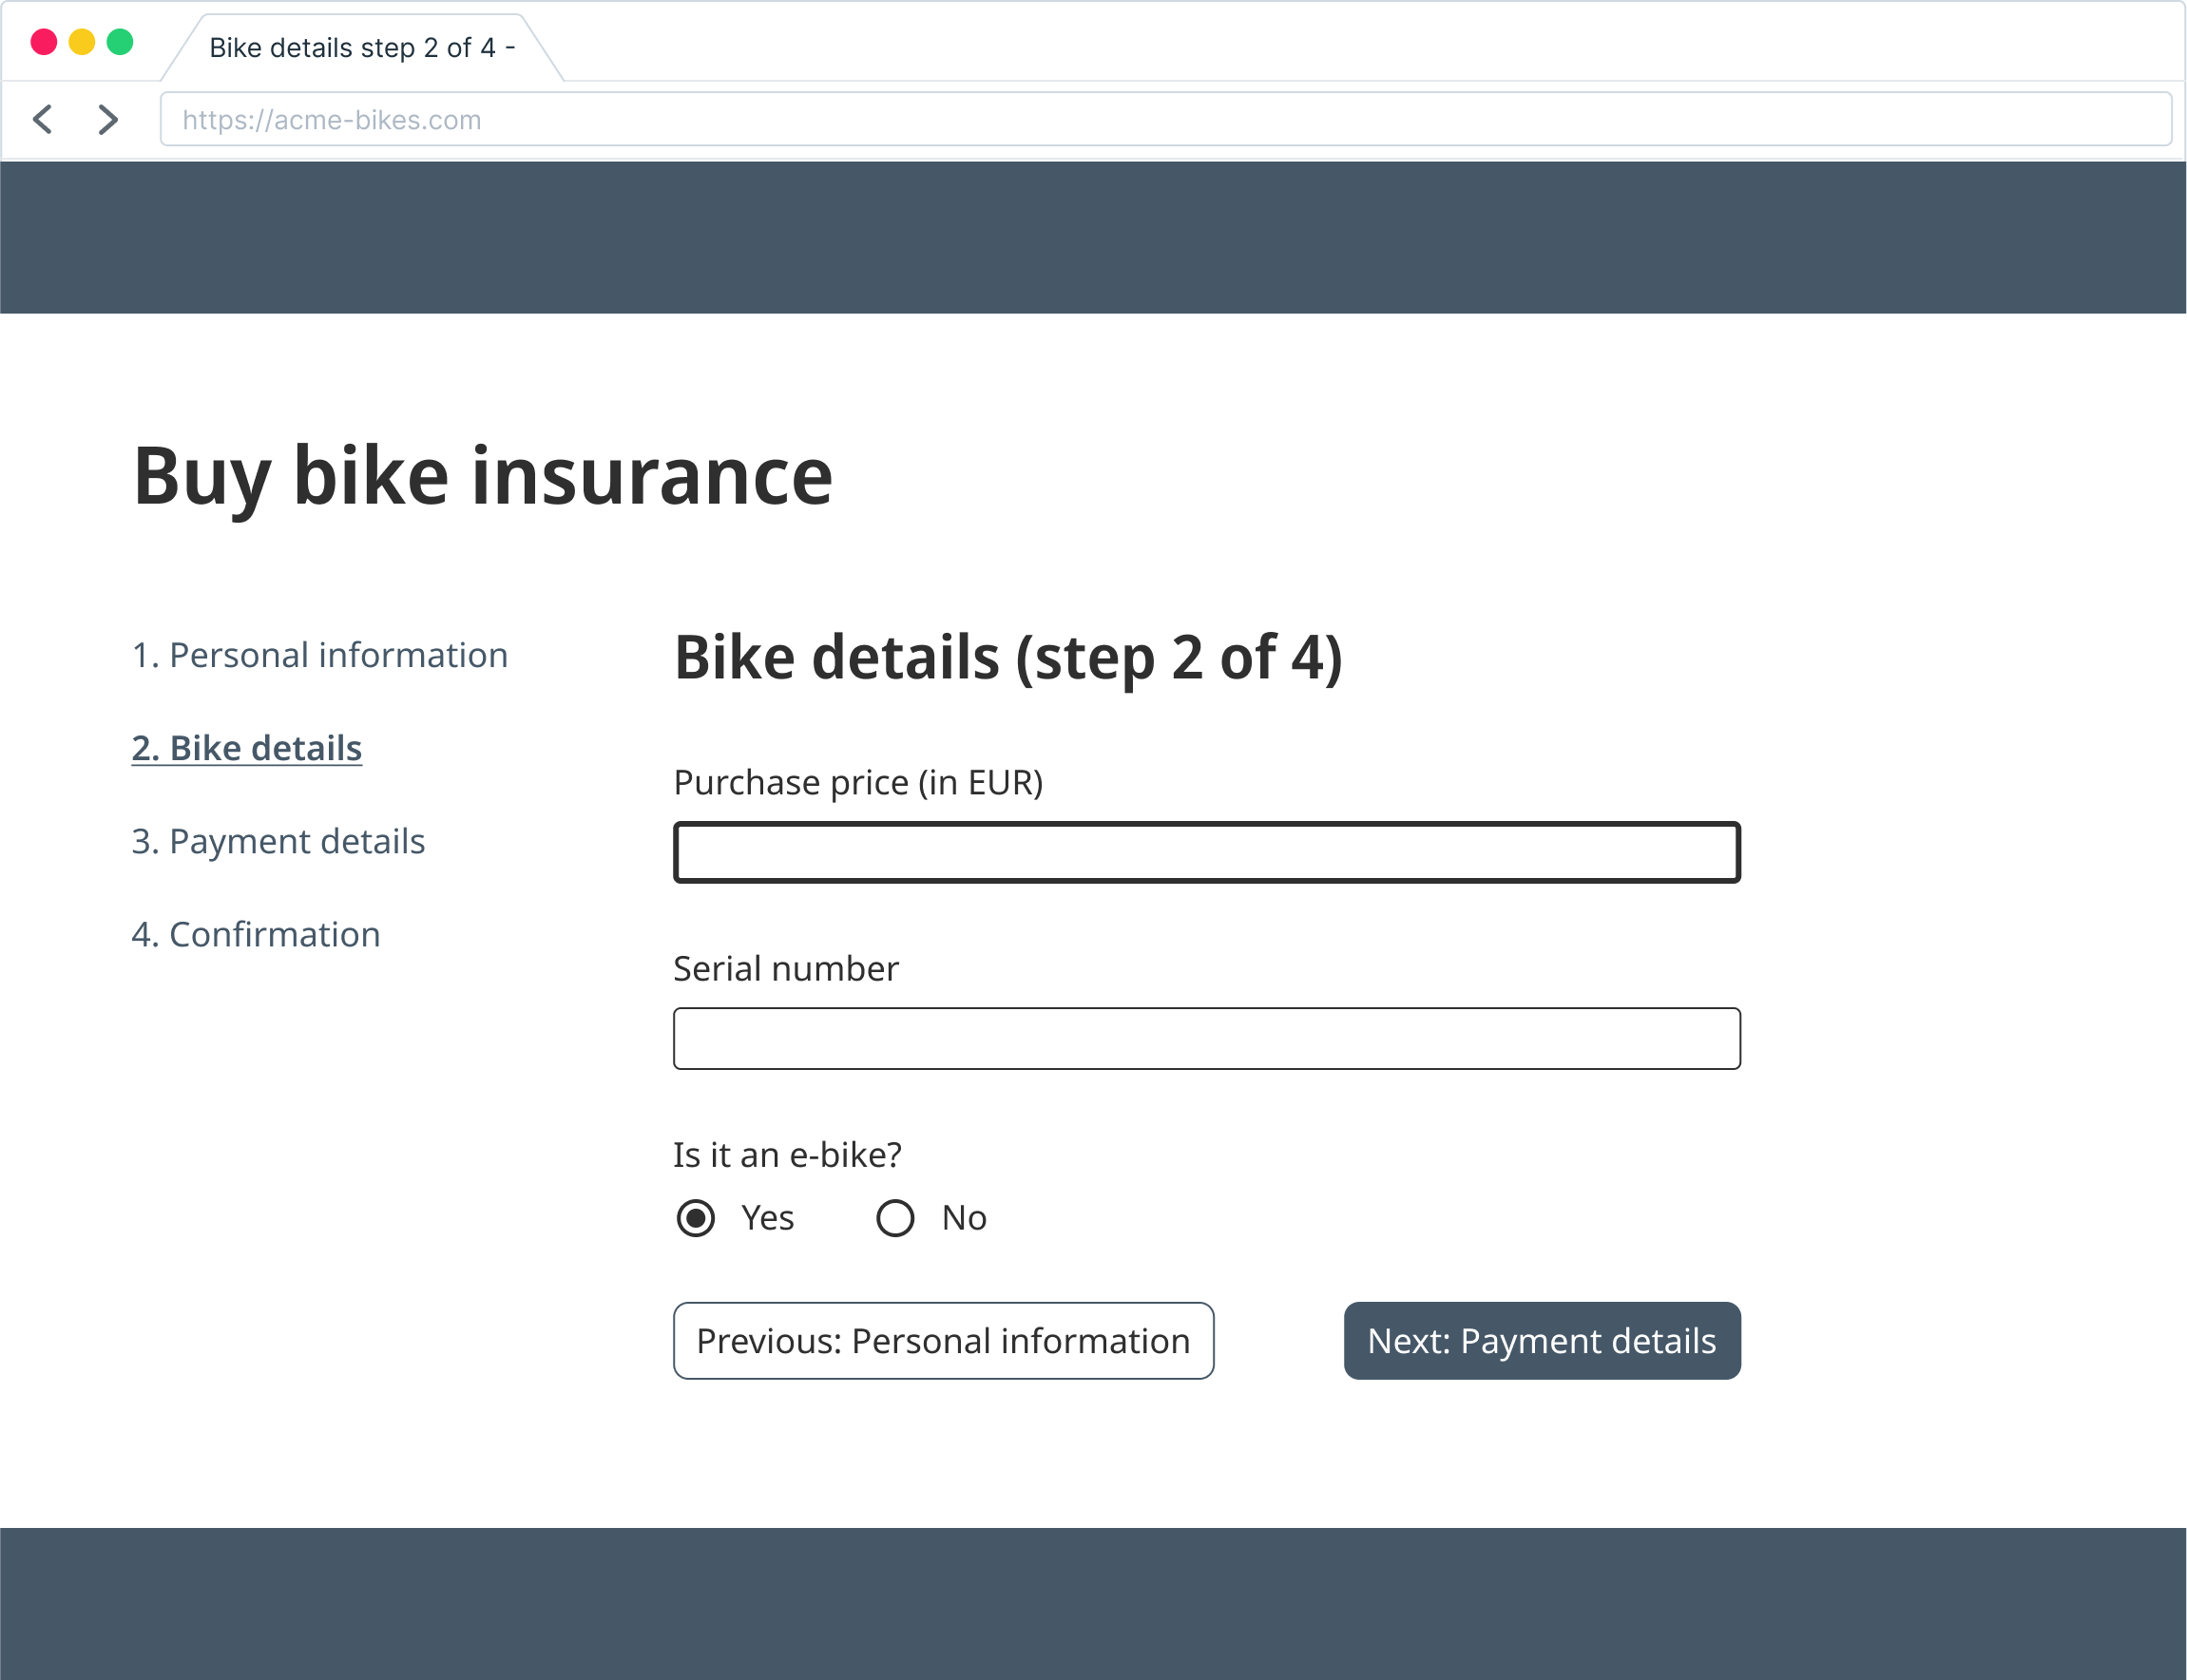Click the Serial number label

[x=784, y=967]
